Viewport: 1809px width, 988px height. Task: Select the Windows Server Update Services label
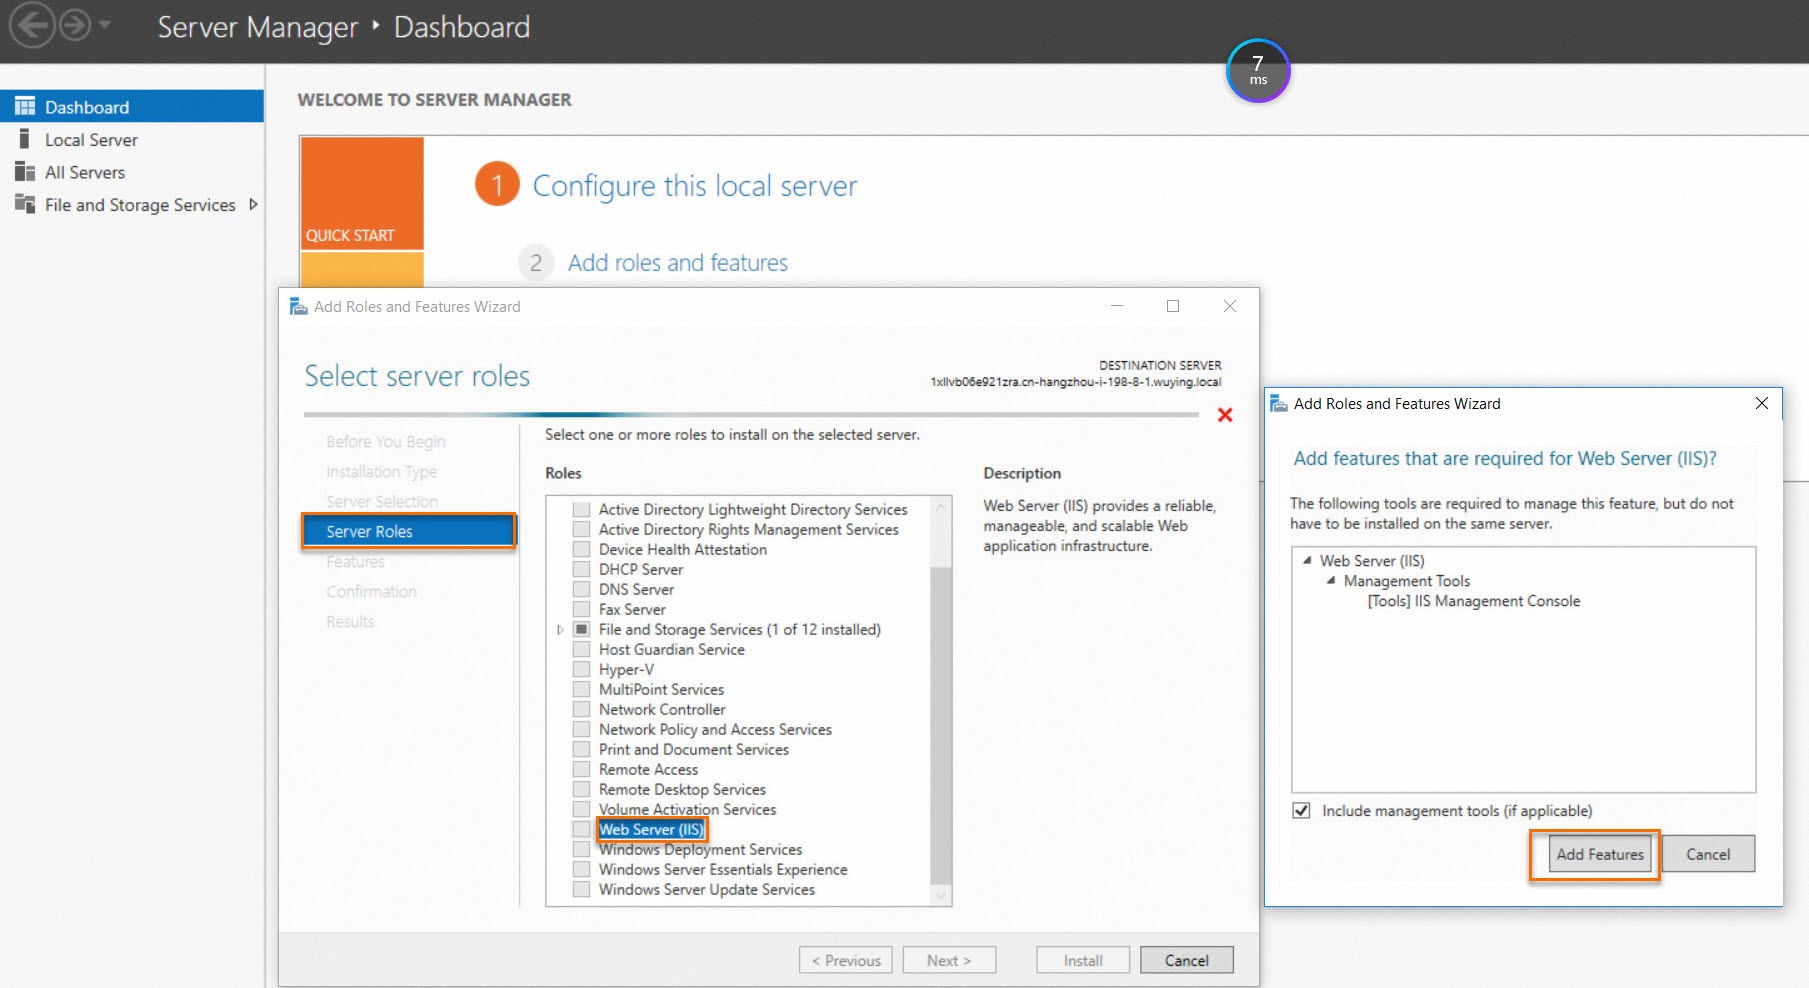click(707, 889)
